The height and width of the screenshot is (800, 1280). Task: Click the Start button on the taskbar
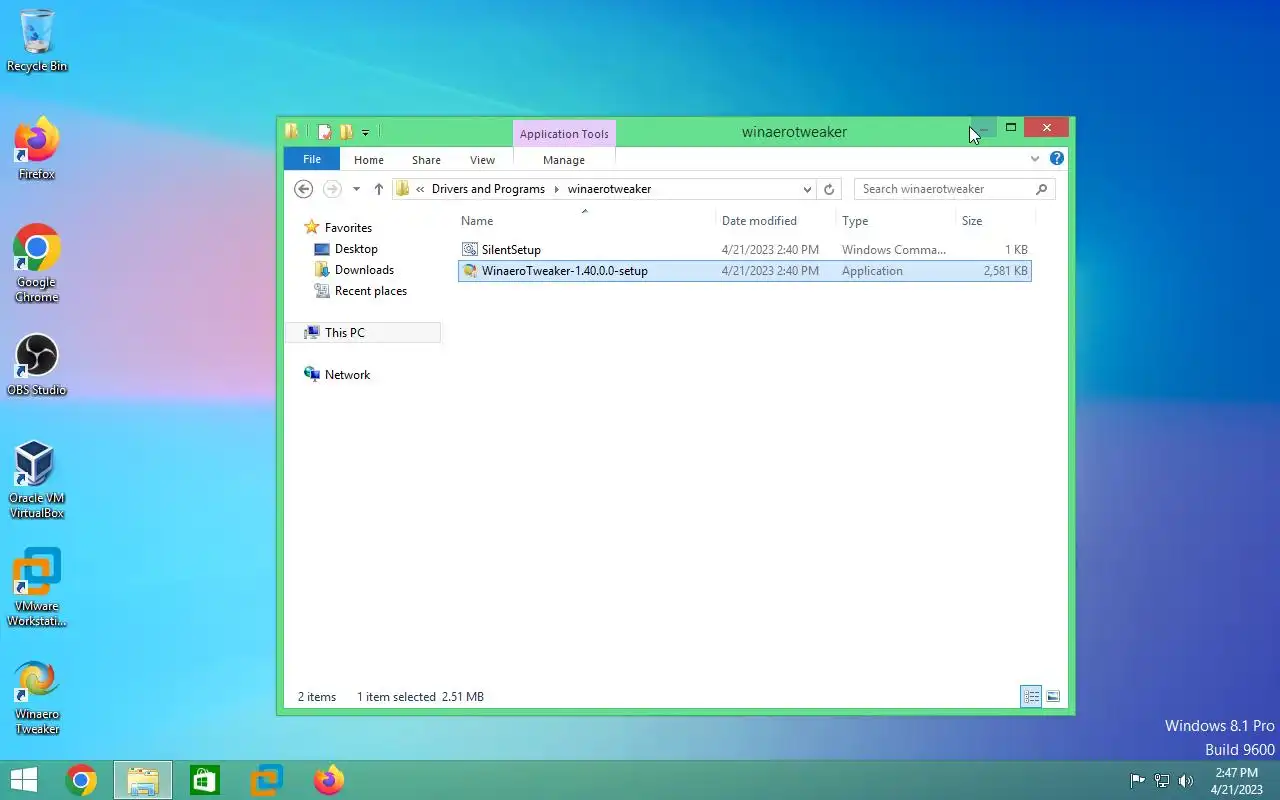tap(23, 780)
